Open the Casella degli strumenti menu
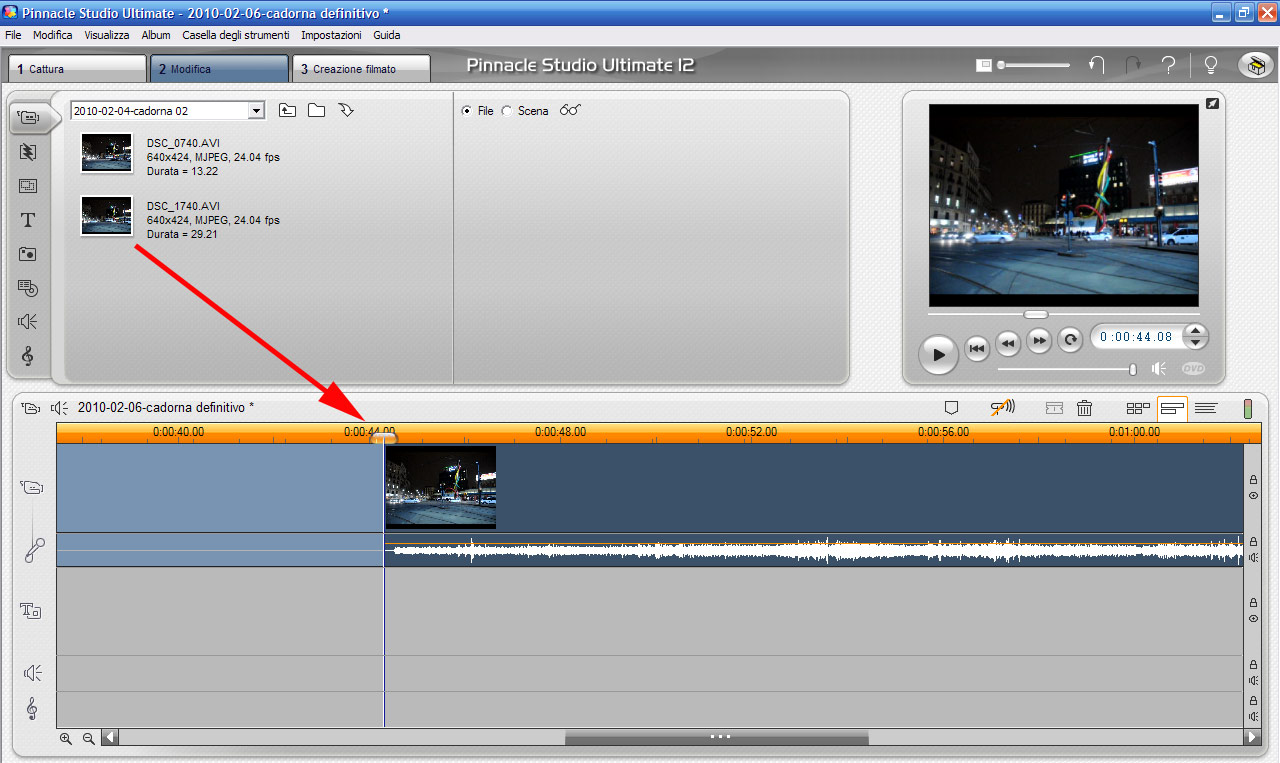This screenshot has width=1280, height=763. pos(236,35)
